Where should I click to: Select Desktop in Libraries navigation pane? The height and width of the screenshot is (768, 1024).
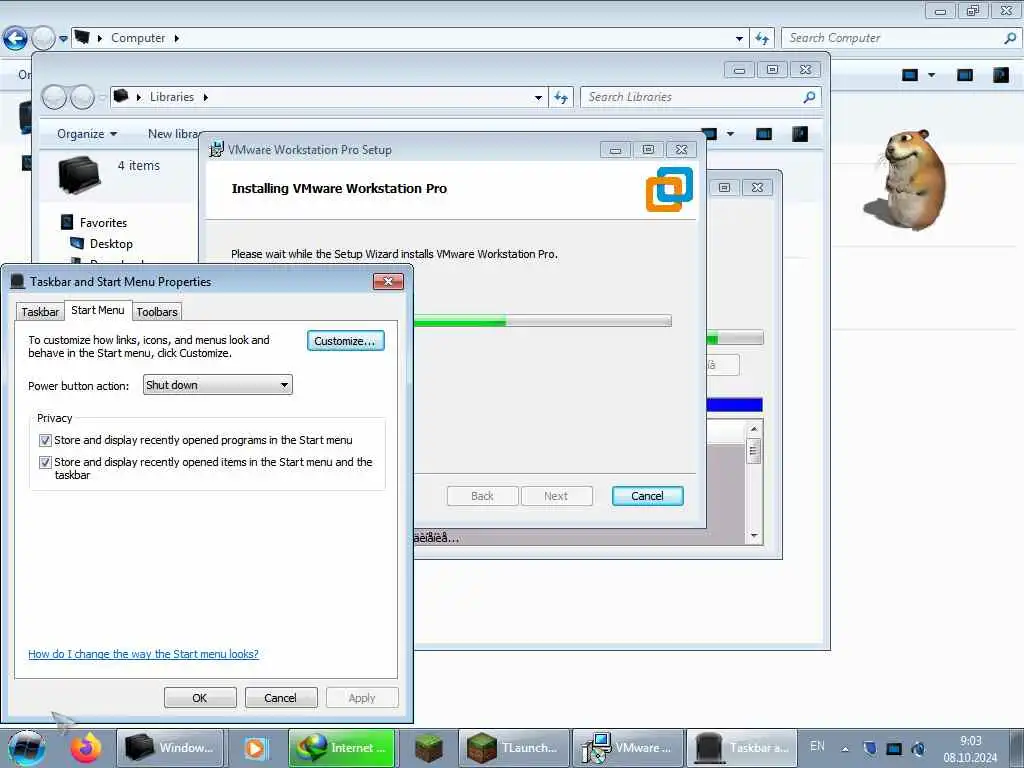pos(111,244)
